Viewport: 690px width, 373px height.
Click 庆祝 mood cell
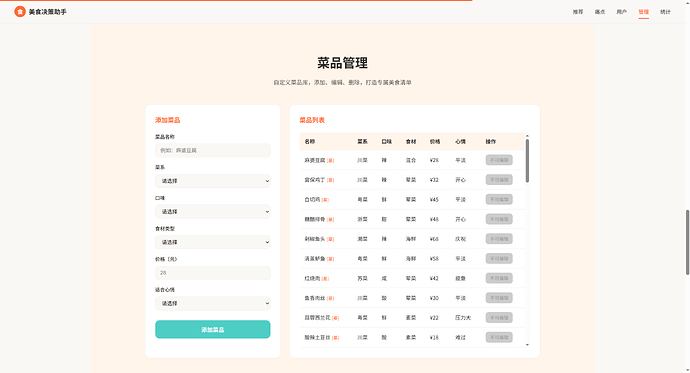(x=460, y=239)
